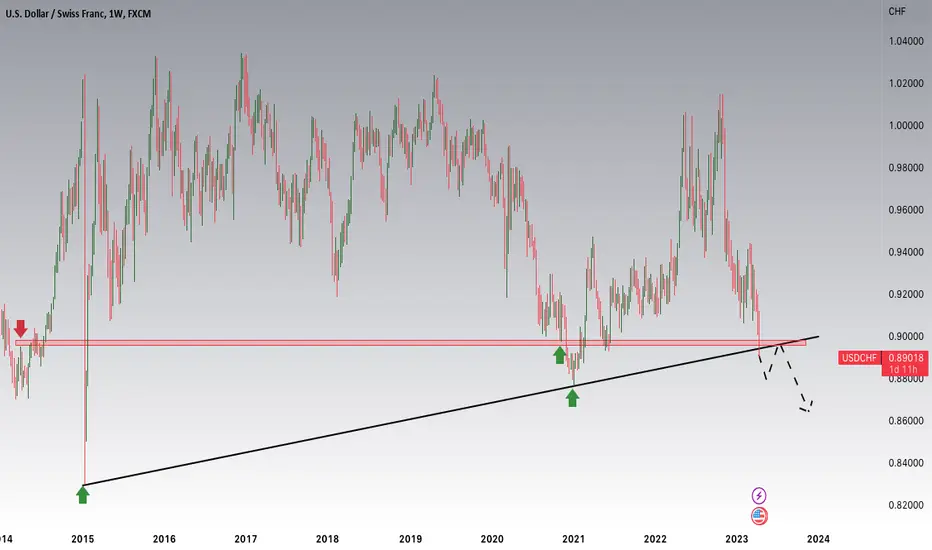This screenshot has height=550, width=932.
Task: Select the green up arrow at late 2020
Action: (559, 355)
